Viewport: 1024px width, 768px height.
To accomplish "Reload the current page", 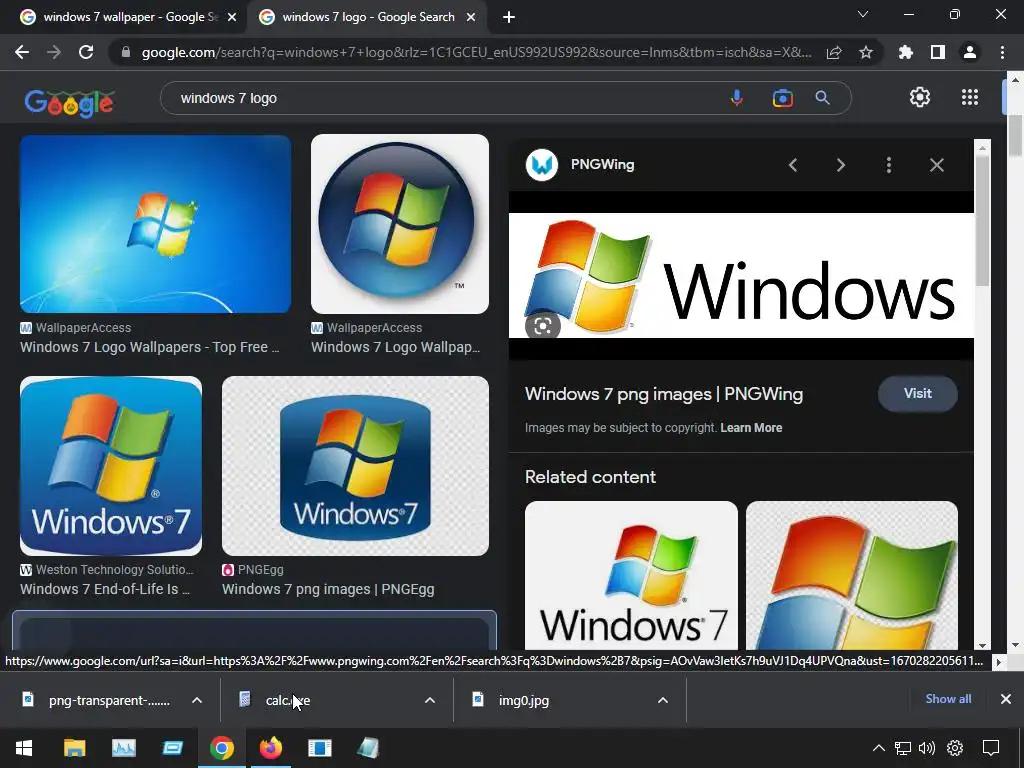I will coord(86,52).
